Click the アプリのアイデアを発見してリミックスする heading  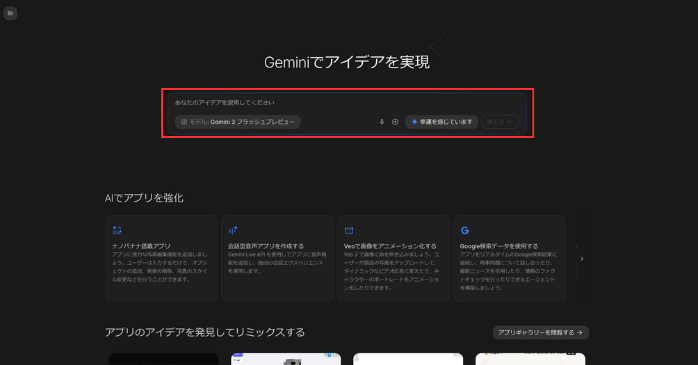pyautogui.click(x=205, y=333)
